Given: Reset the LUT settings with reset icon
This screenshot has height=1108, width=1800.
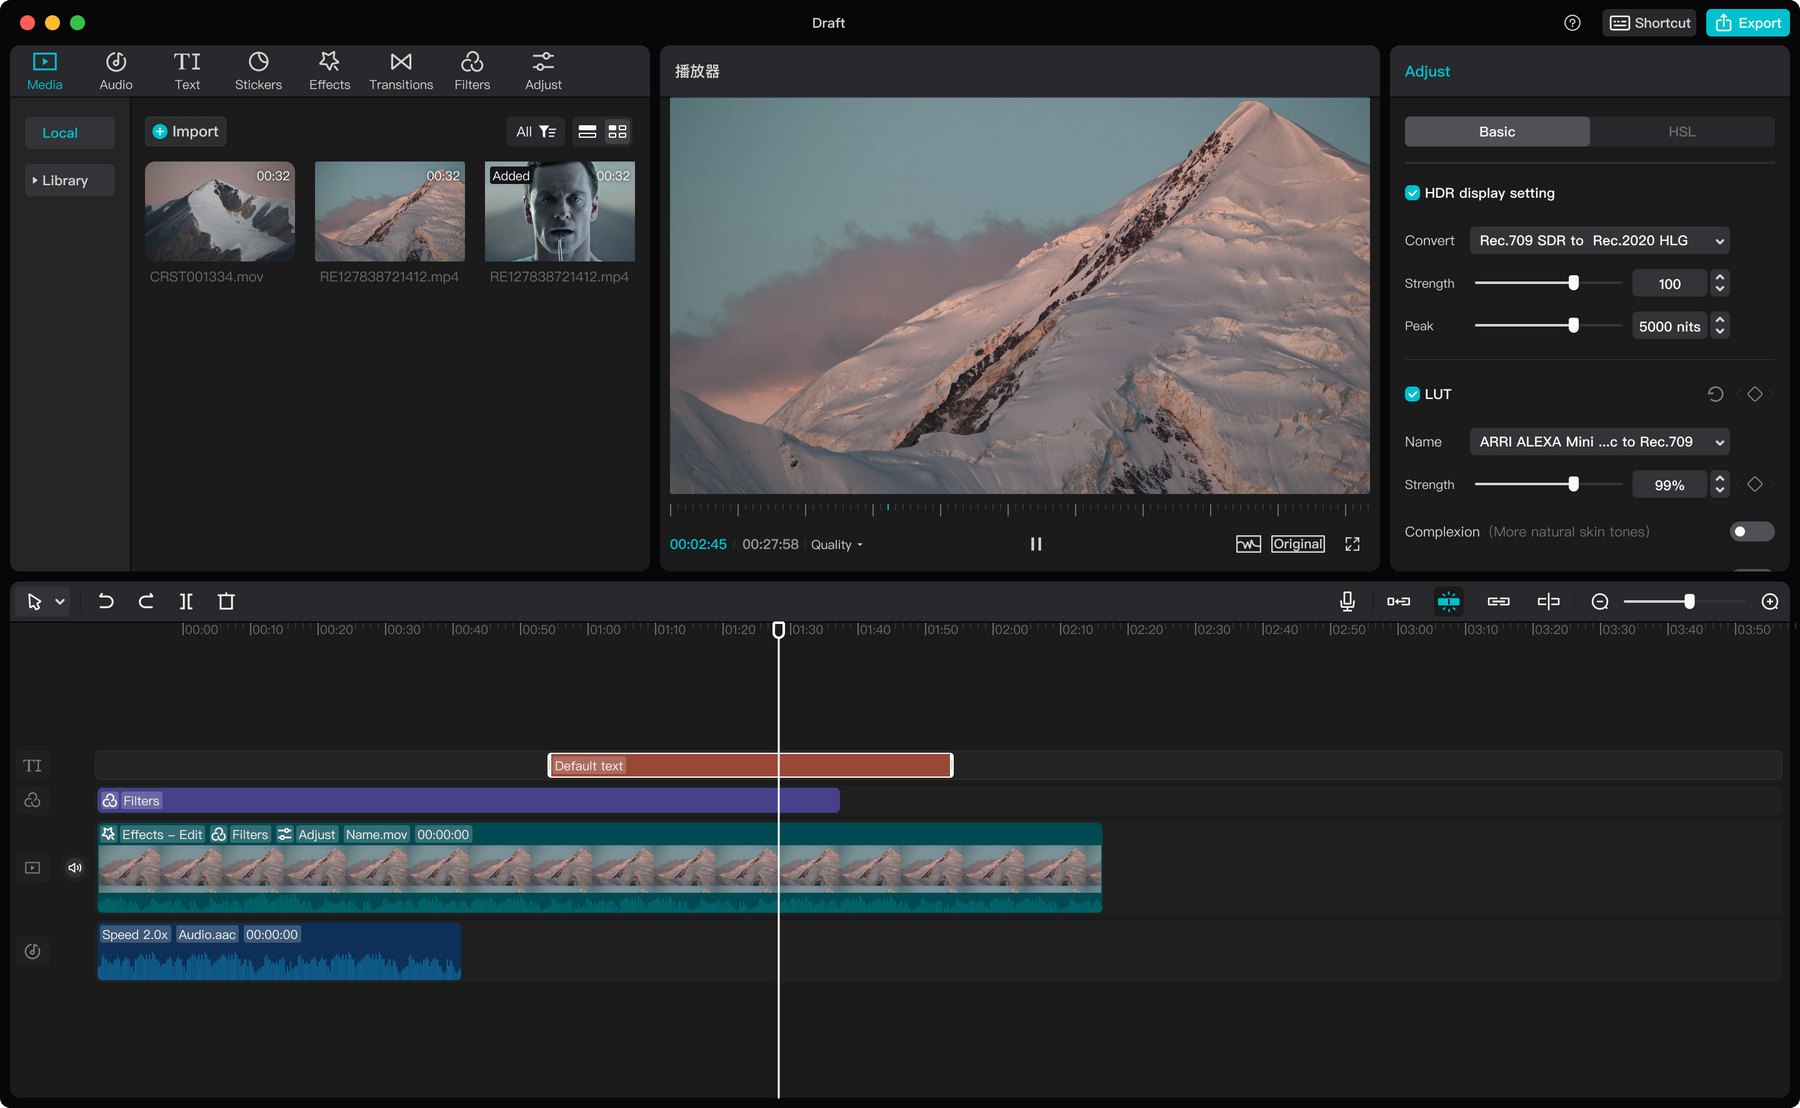Looking at the screenshot, I should [x=1715, y=394].
